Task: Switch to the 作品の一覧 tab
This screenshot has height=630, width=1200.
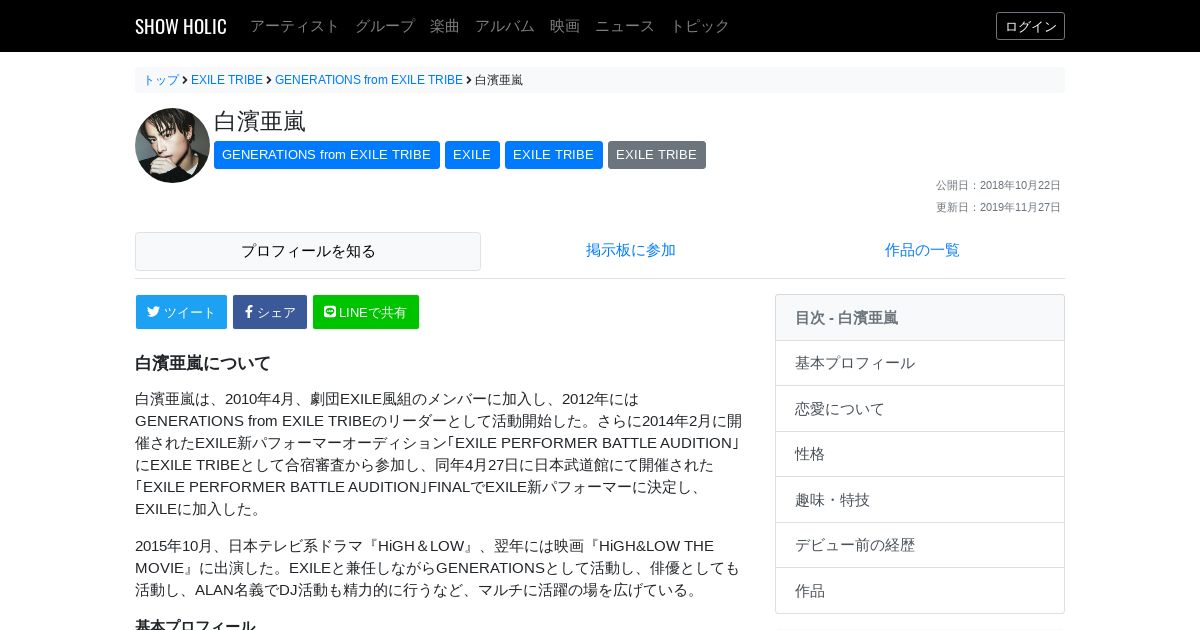Action: [922, 250]
